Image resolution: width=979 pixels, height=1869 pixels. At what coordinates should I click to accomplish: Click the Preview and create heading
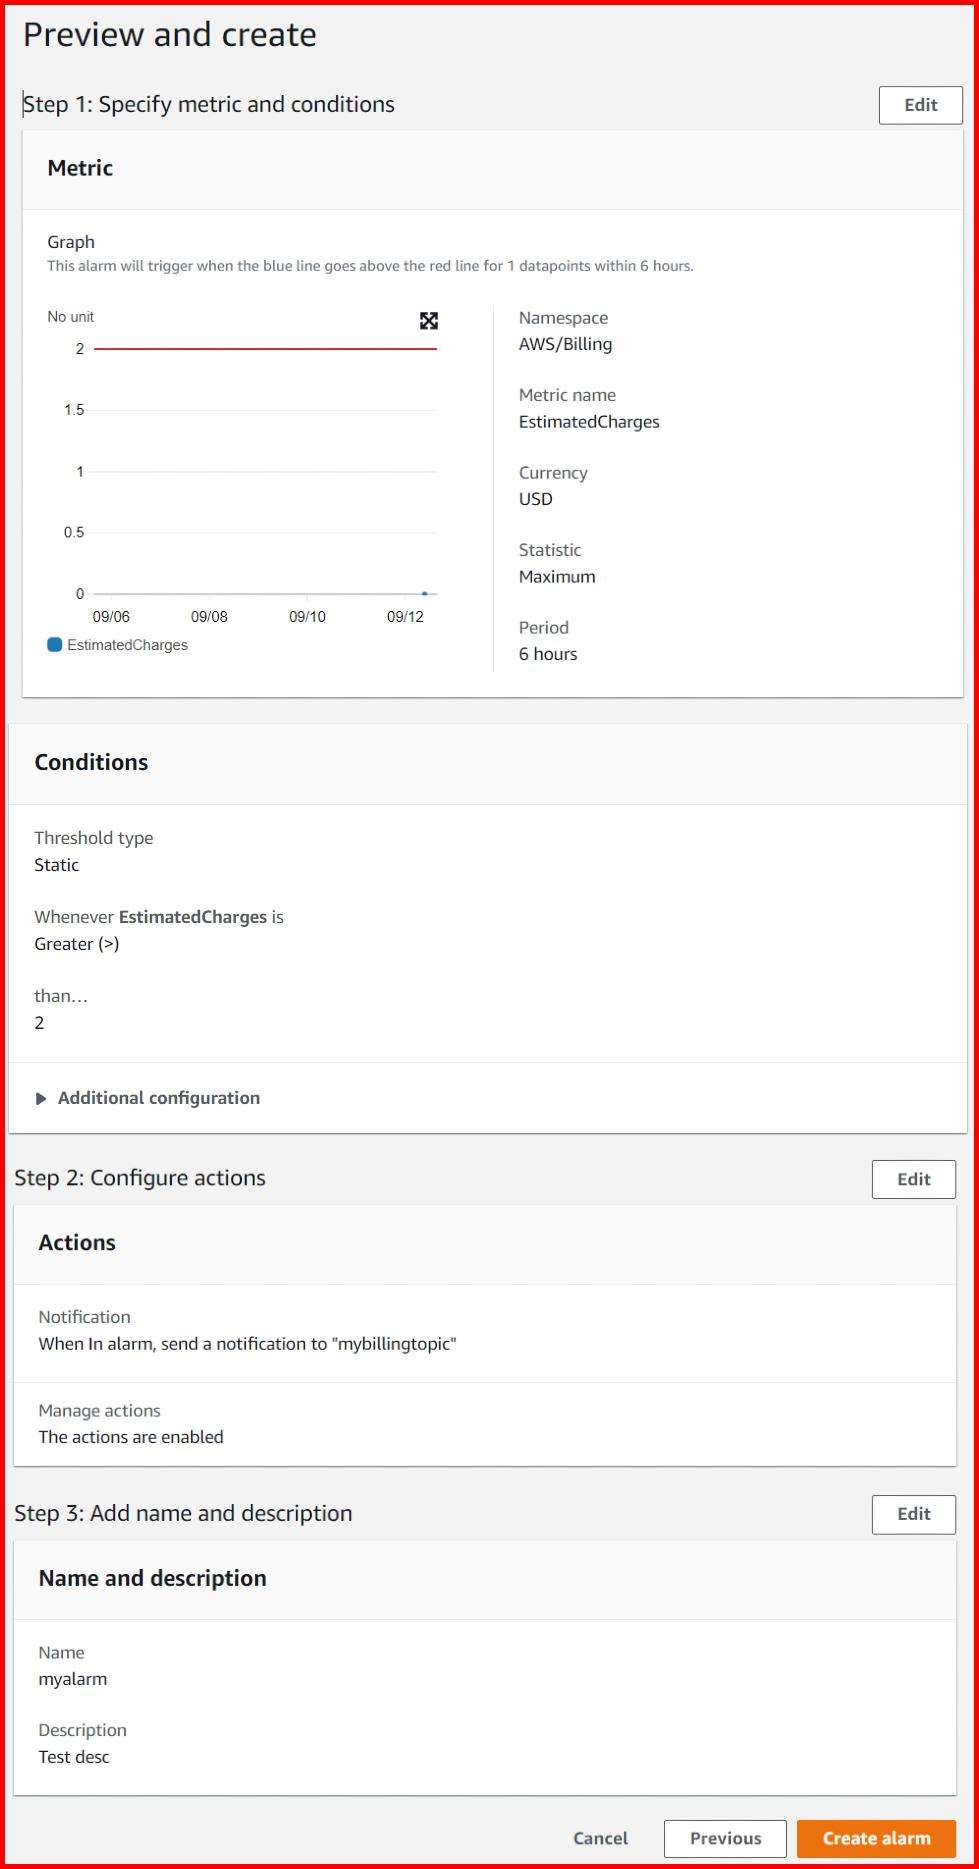pos(170,35)
